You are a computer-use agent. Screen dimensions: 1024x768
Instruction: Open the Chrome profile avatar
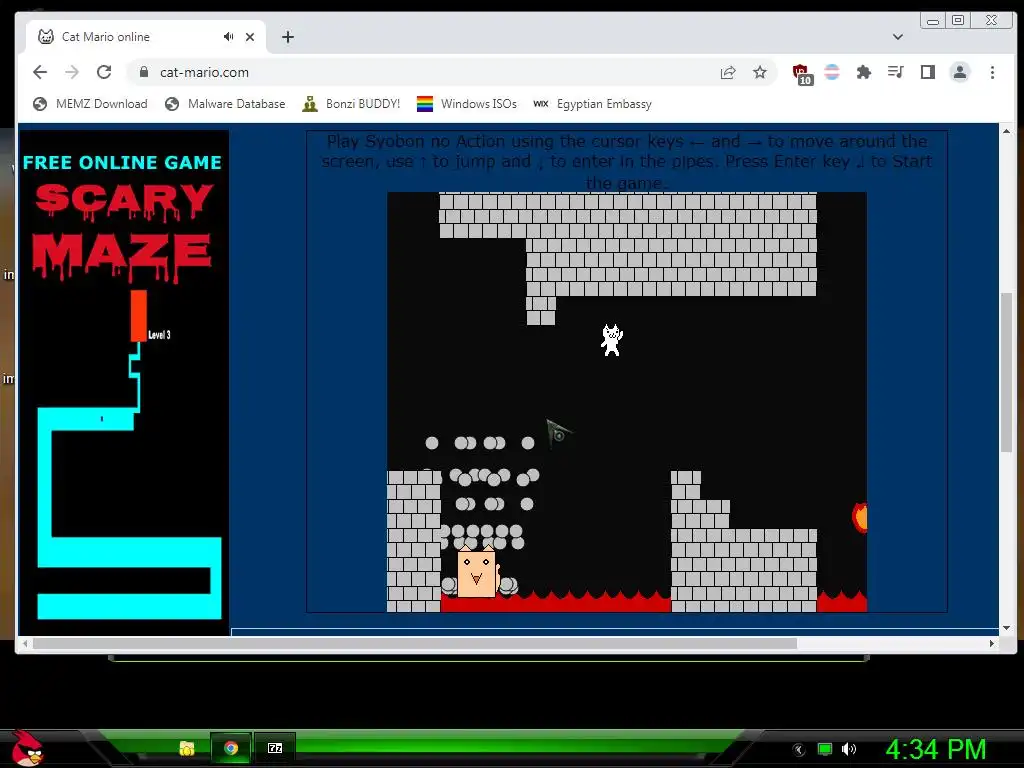[959, 72]
